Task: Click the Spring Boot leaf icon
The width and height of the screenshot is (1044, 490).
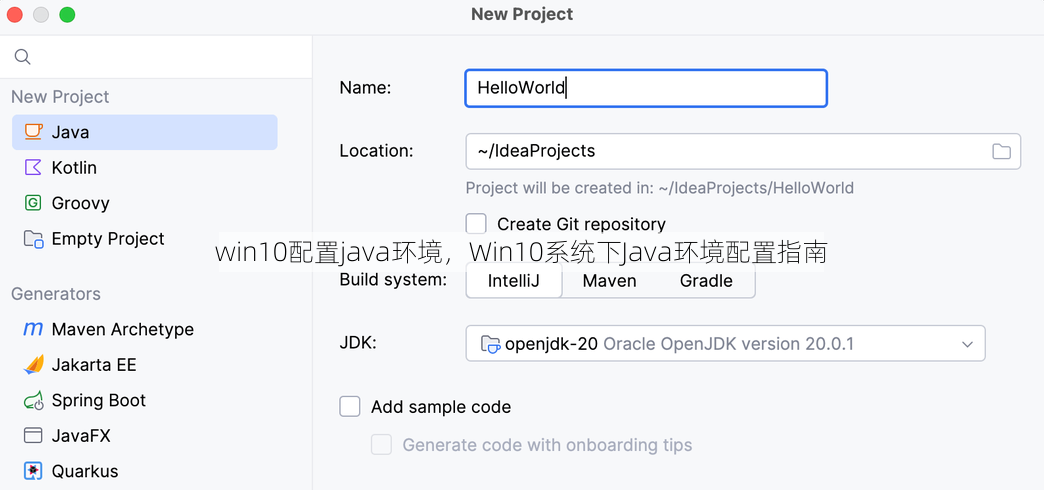Action: (x=33, y=400)
